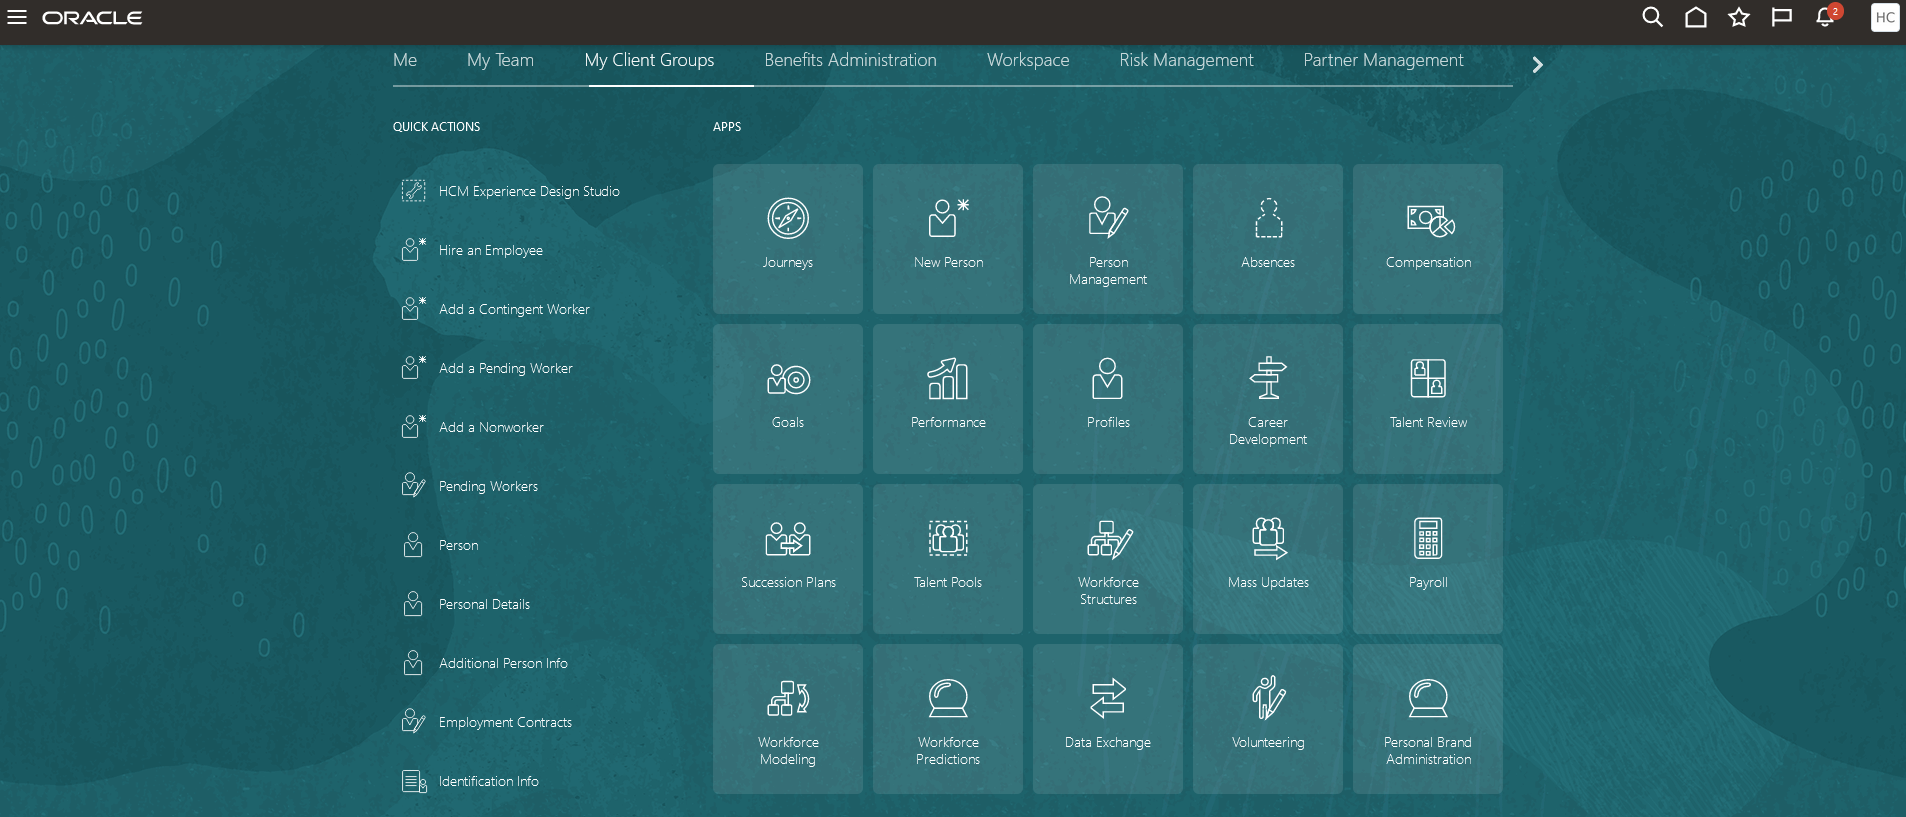Open the Partner Management tab
This screenshot has height=817, width=1906.
(x=1383, y=60)
